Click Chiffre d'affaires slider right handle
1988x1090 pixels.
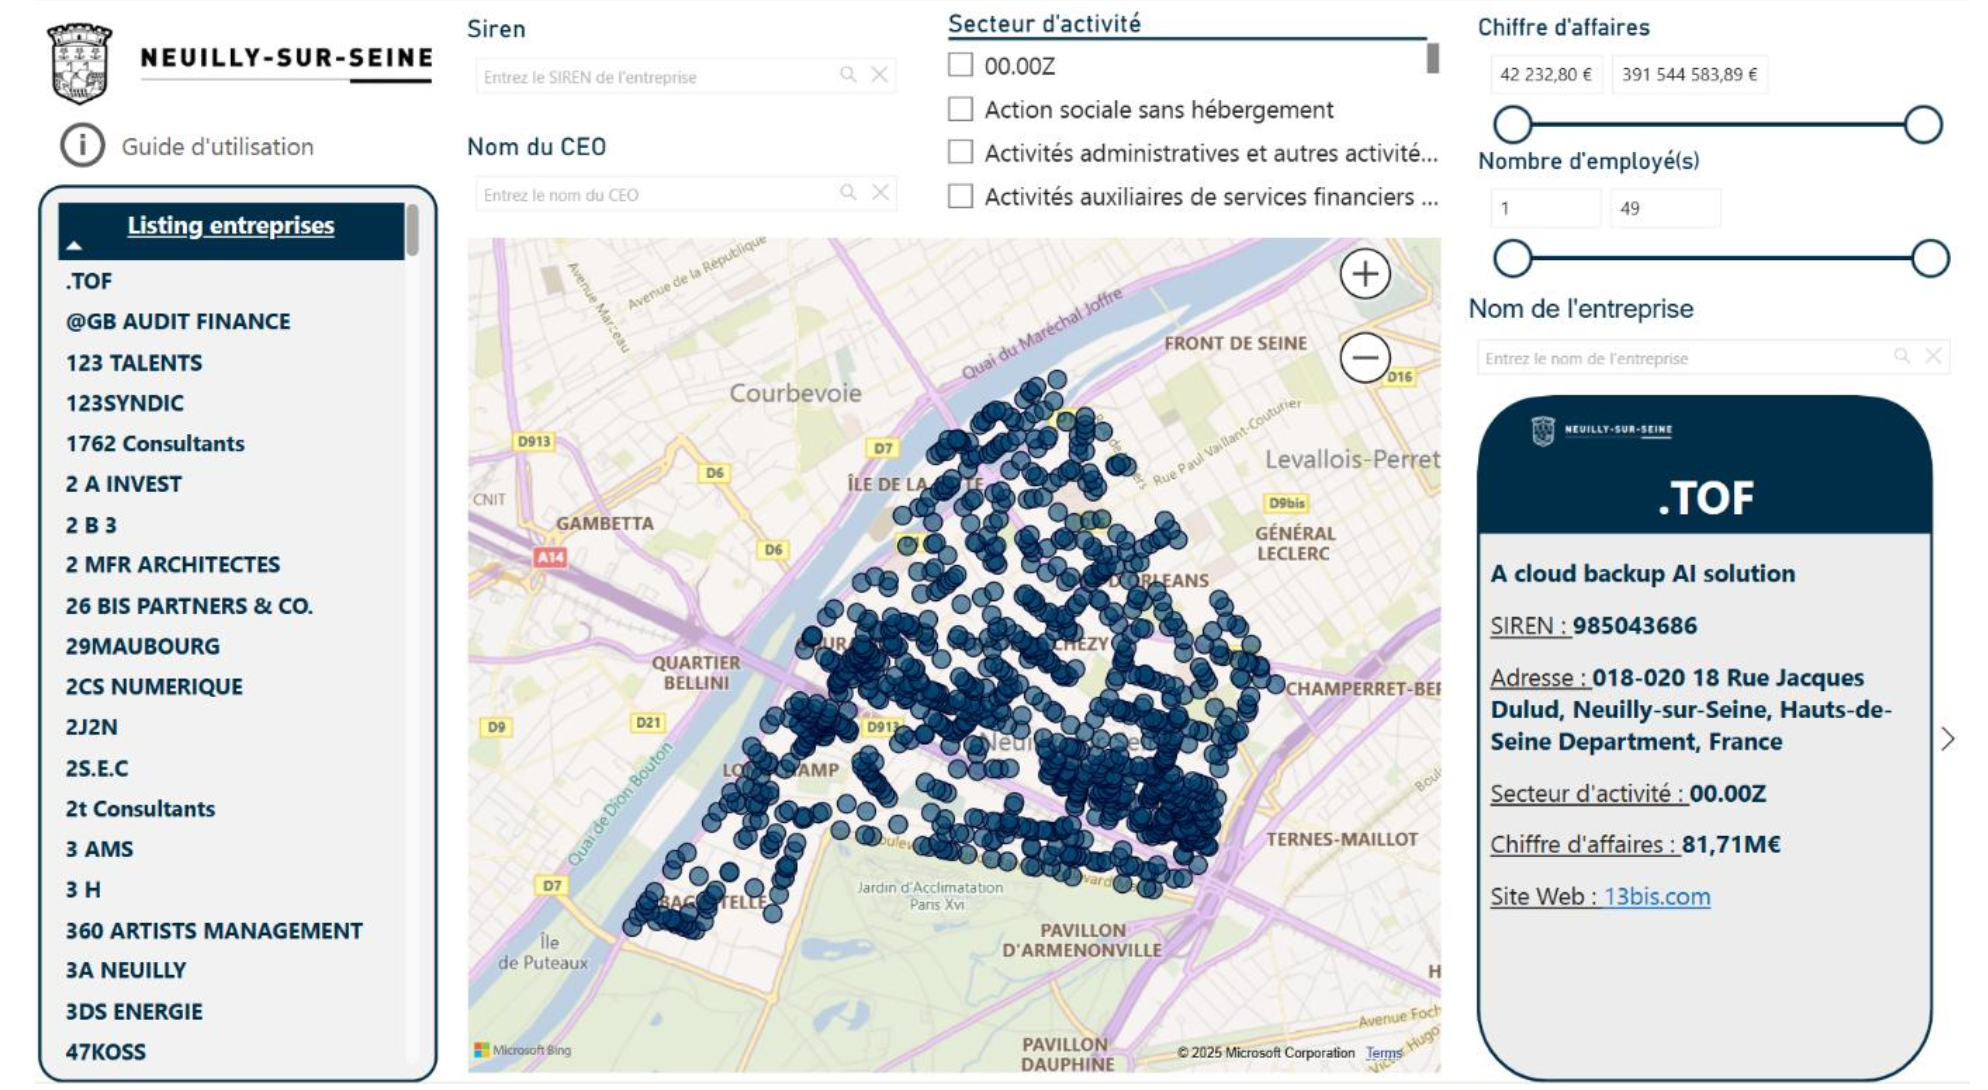coord(1922,125)
